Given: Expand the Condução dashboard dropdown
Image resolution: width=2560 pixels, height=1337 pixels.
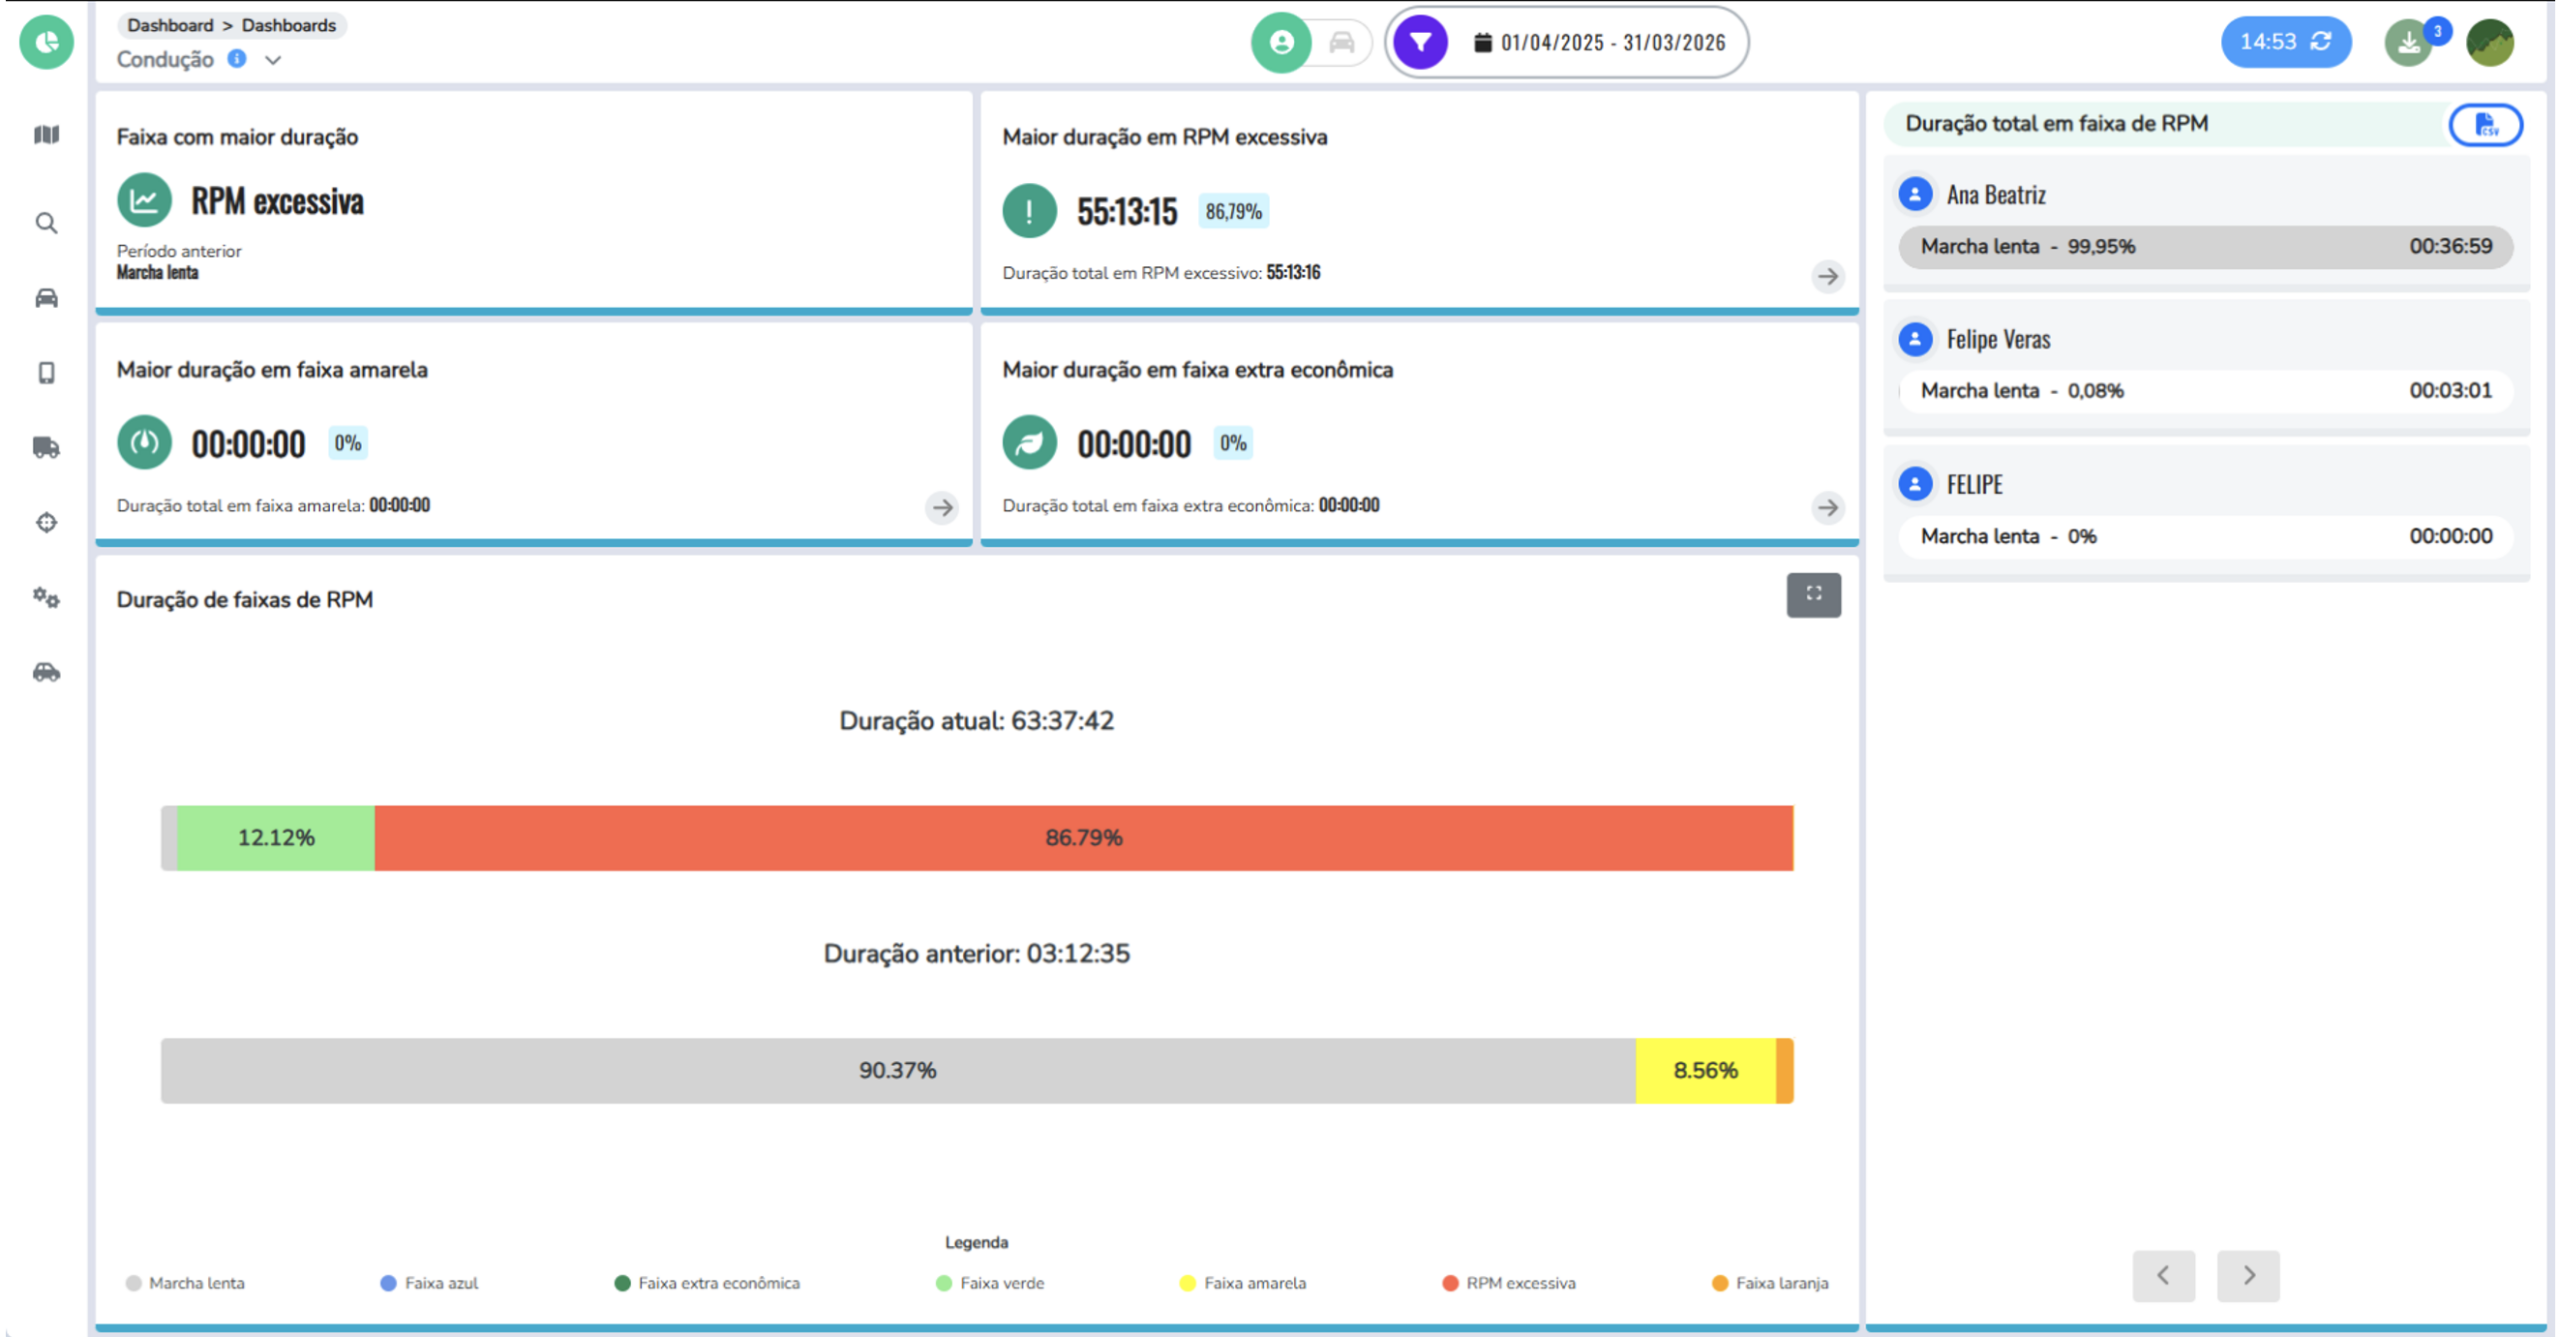Looking at the screenshot, I should click(x=272, y=60).
